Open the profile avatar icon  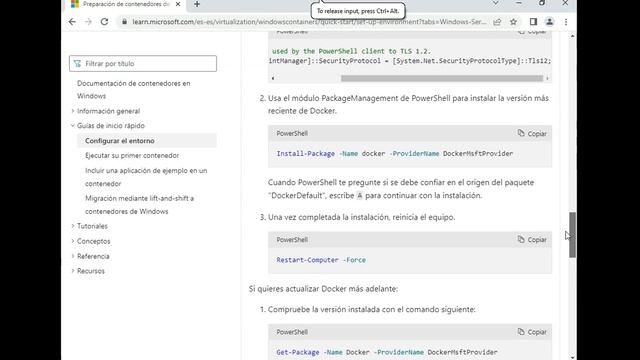pos(549,22)
